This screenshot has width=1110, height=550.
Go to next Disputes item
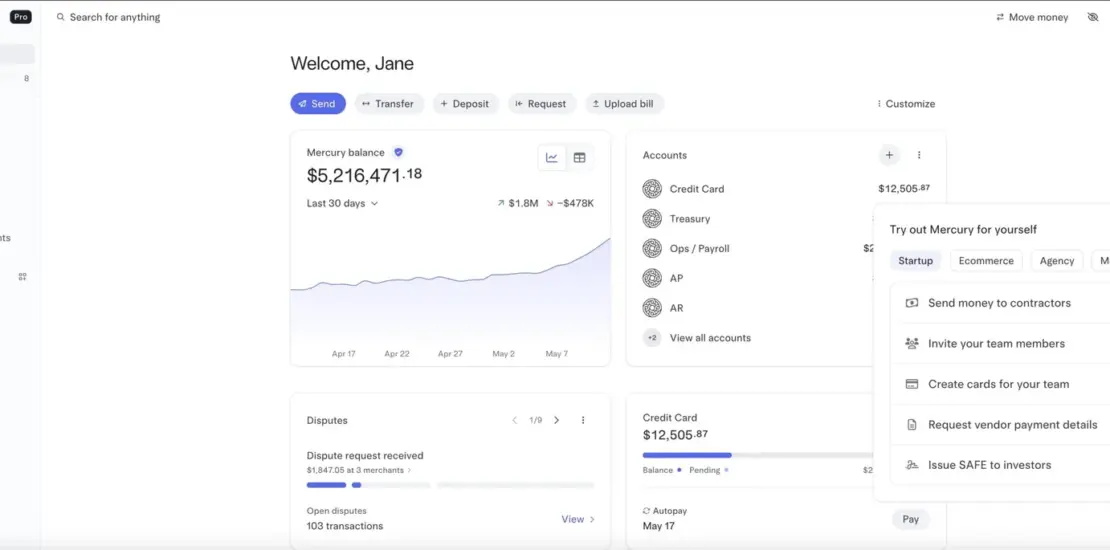pos(556,420)
